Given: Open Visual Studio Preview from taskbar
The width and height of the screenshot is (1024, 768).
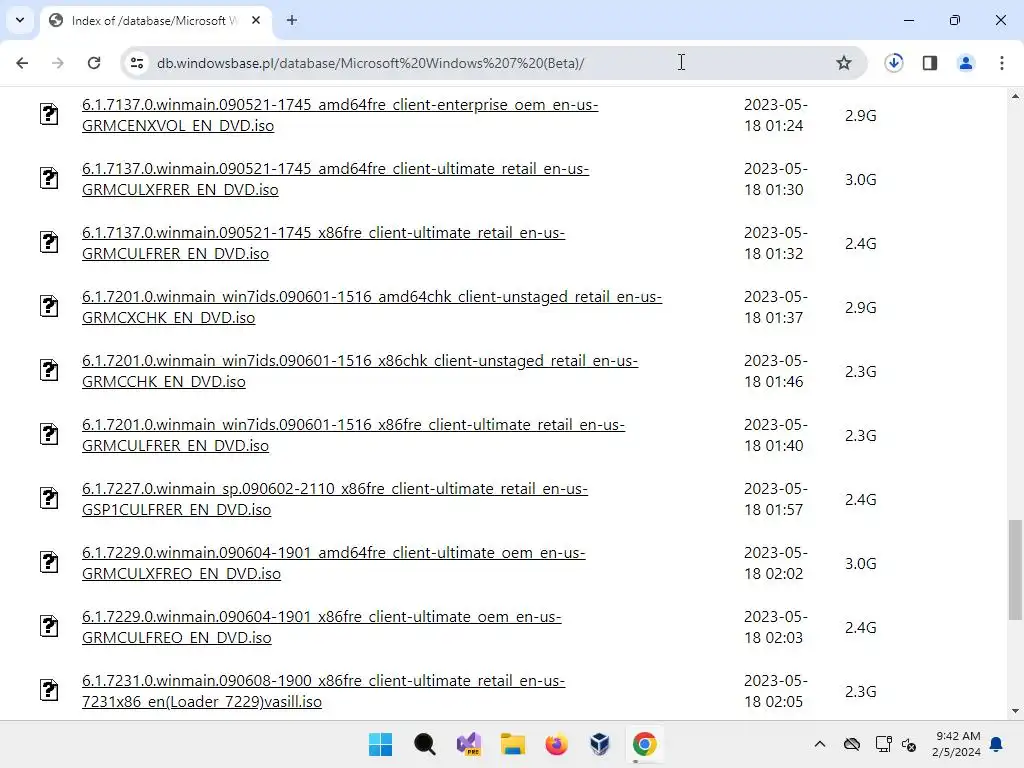Looking at the screenshot, I should pyautogui.click(x=469, y=744).
